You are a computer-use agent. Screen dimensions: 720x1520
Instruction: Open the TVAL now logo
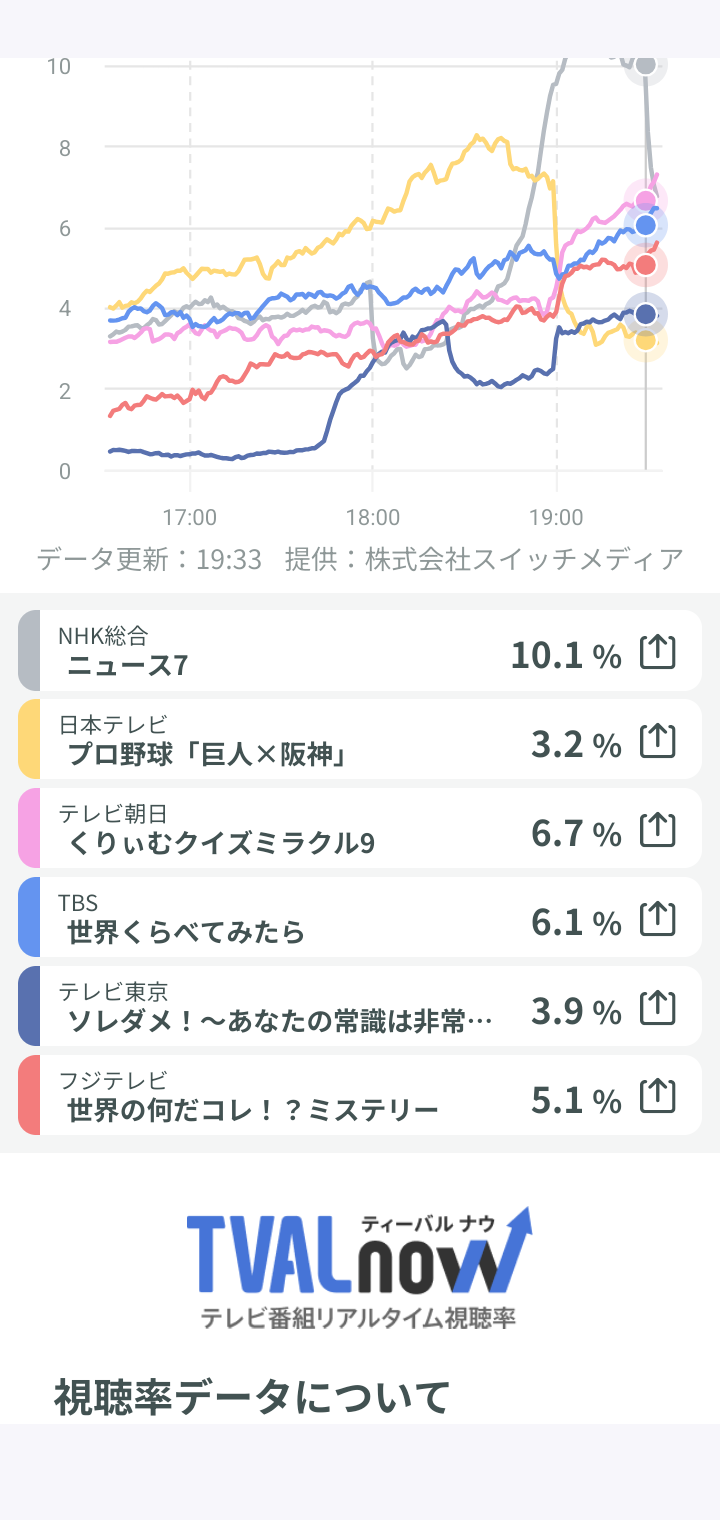pos(360,1268)
